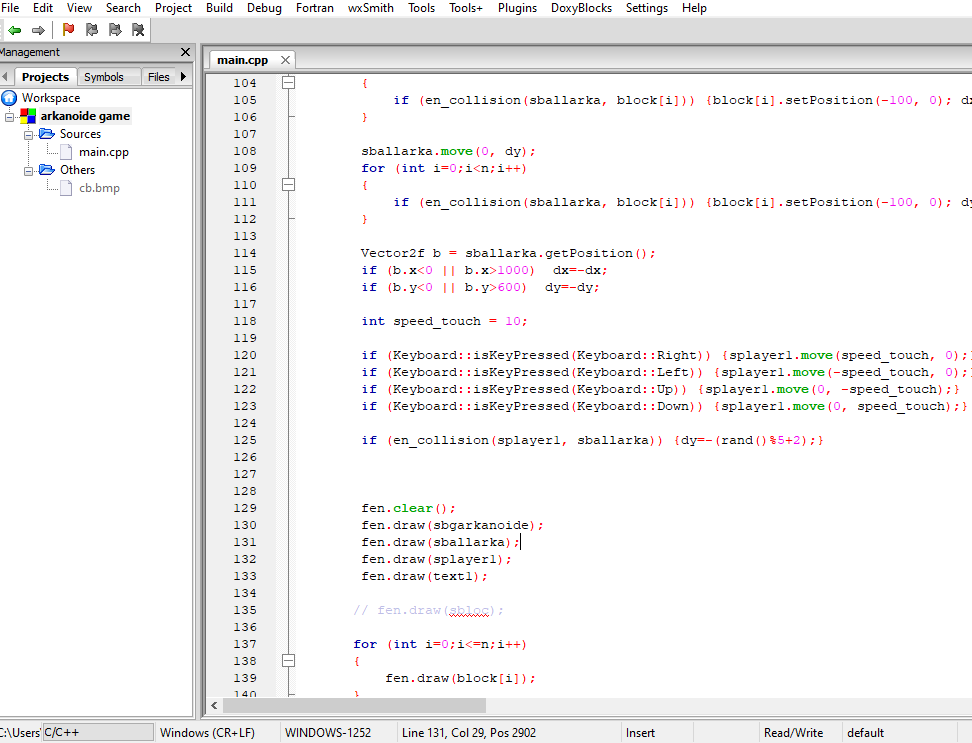Screen dimensions: 972x743
Task: Fold code block at line 104
Action: point(288,82)
